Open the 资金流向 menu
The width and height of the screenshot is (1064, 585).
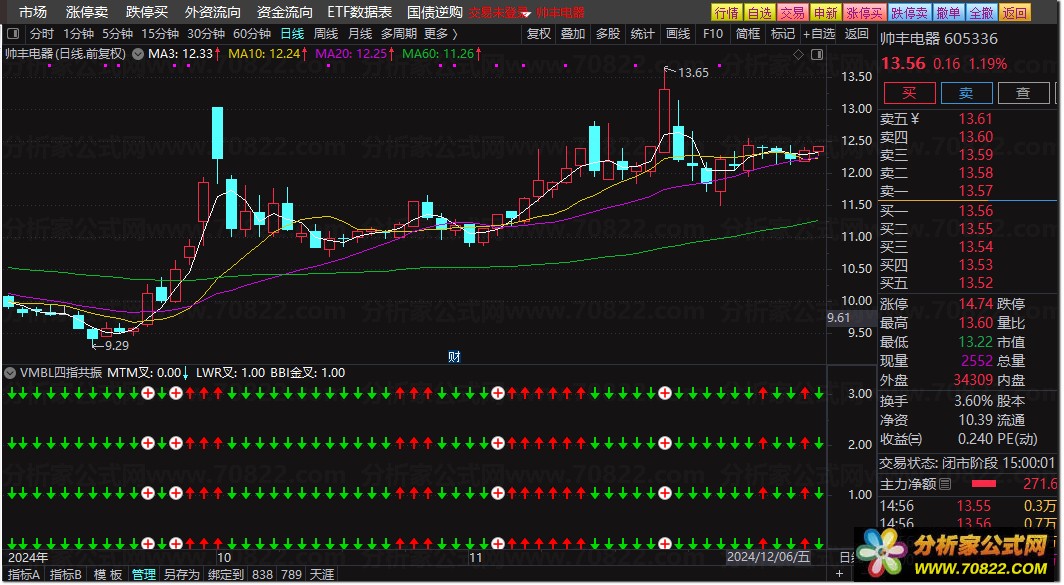[284, 12]
